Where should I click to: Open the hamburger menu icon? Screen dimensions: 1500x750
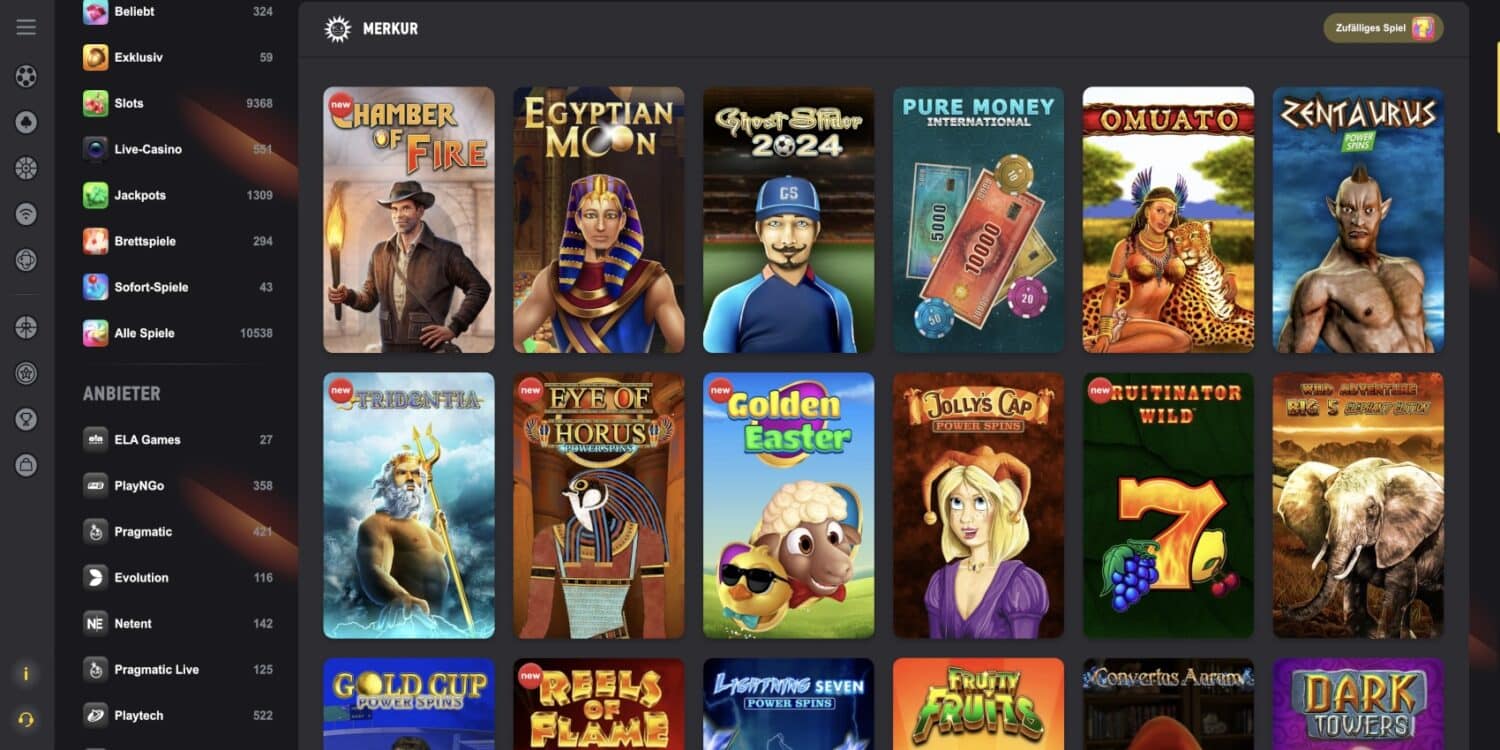[26, 27]
